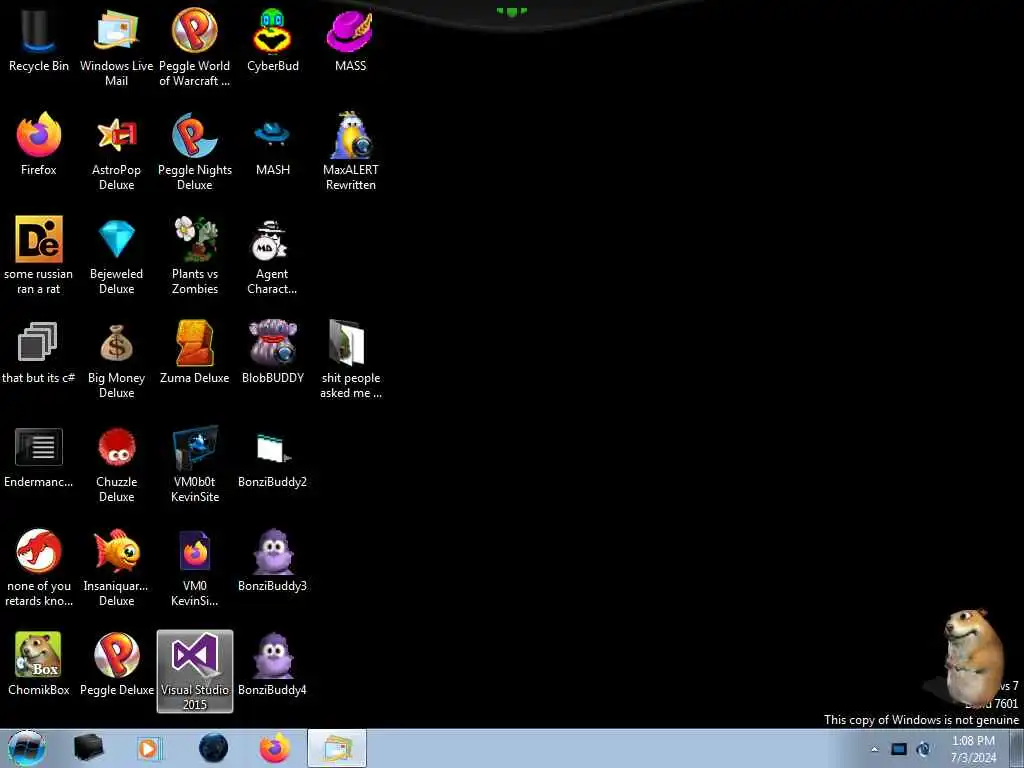This screenshot has width=1024, height=768.
Task: Select Peggle Deluxe desktop icon
Action: coord(116,665)
